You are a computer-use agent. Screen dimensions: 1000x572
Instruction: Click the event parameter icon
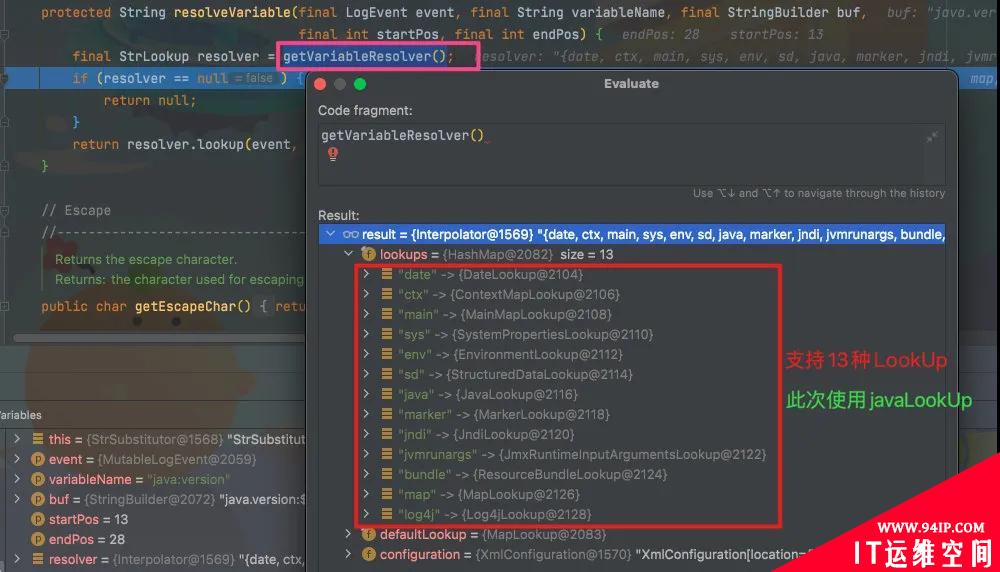coord(38,459)
